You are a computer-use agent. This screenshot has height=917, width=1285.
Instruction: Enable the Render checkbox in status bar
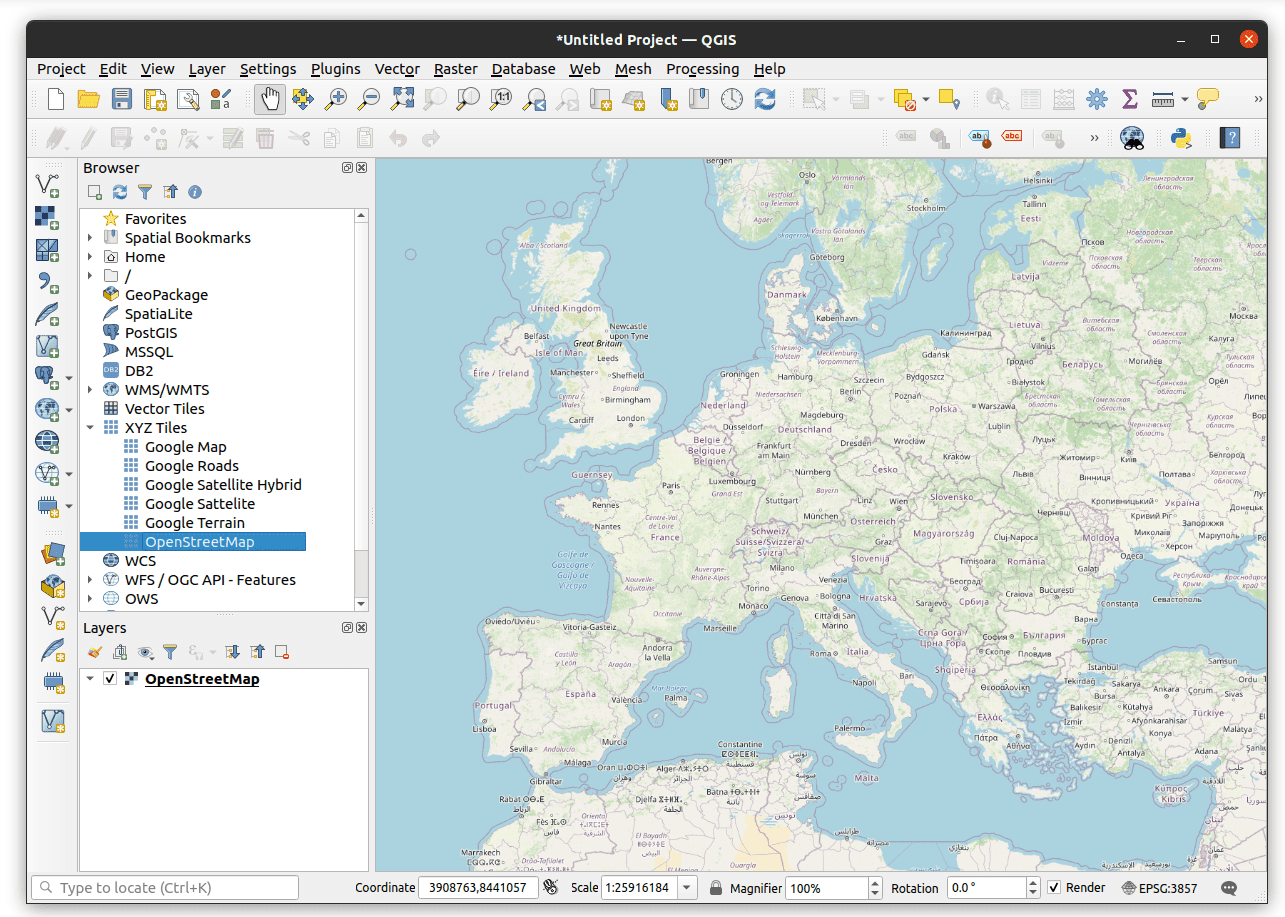tap(1054, 888)
